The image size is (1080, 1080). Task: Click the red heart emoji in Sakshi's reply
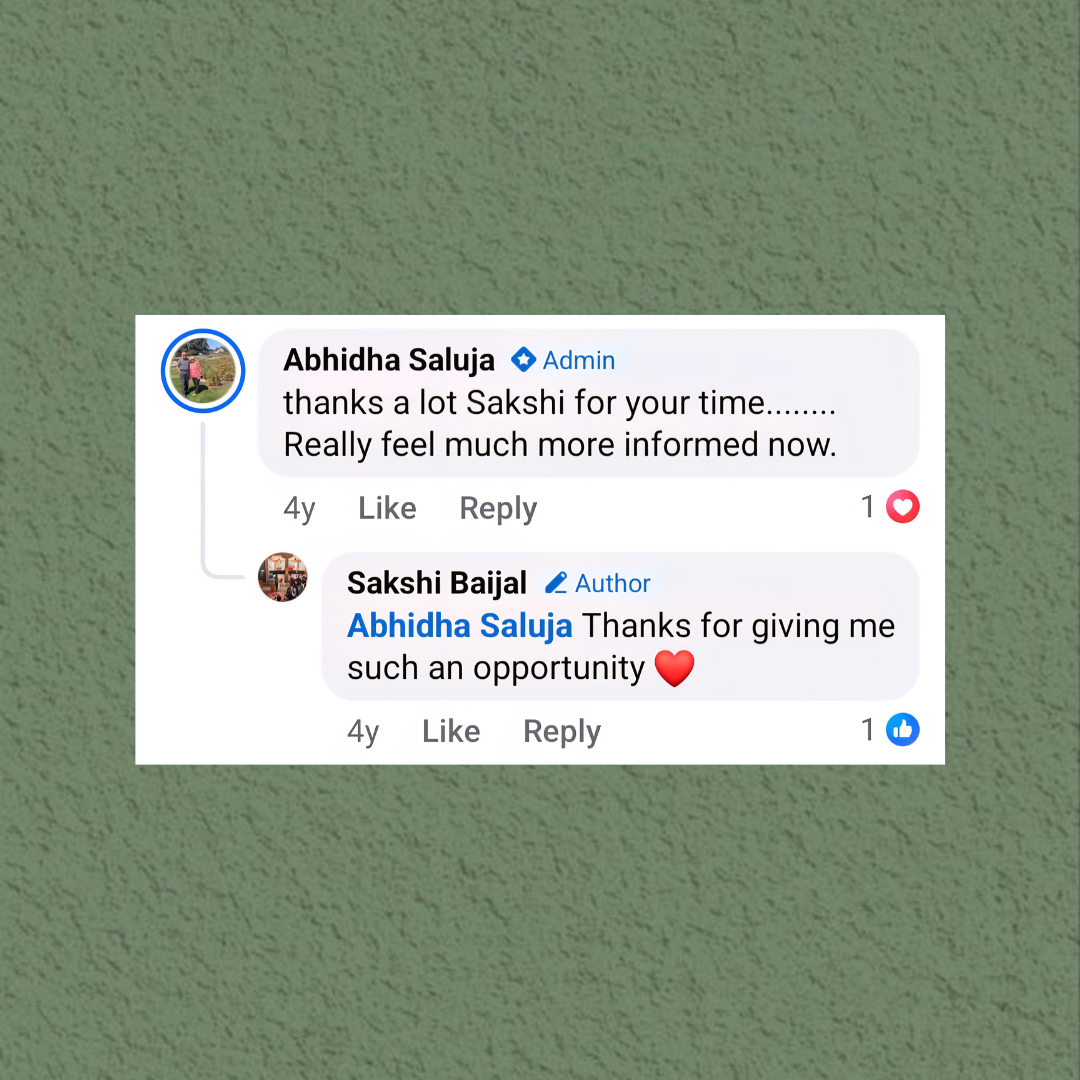pos(674,668)
